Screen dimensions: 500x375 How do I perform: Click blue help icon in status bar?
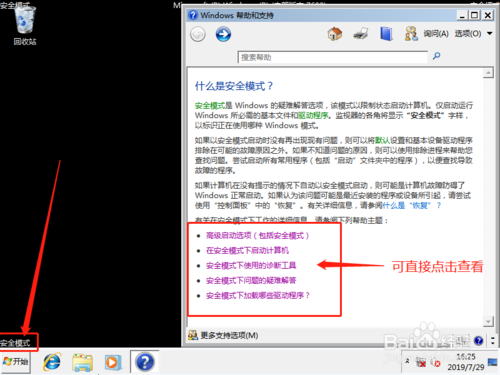tap(479, 341)
